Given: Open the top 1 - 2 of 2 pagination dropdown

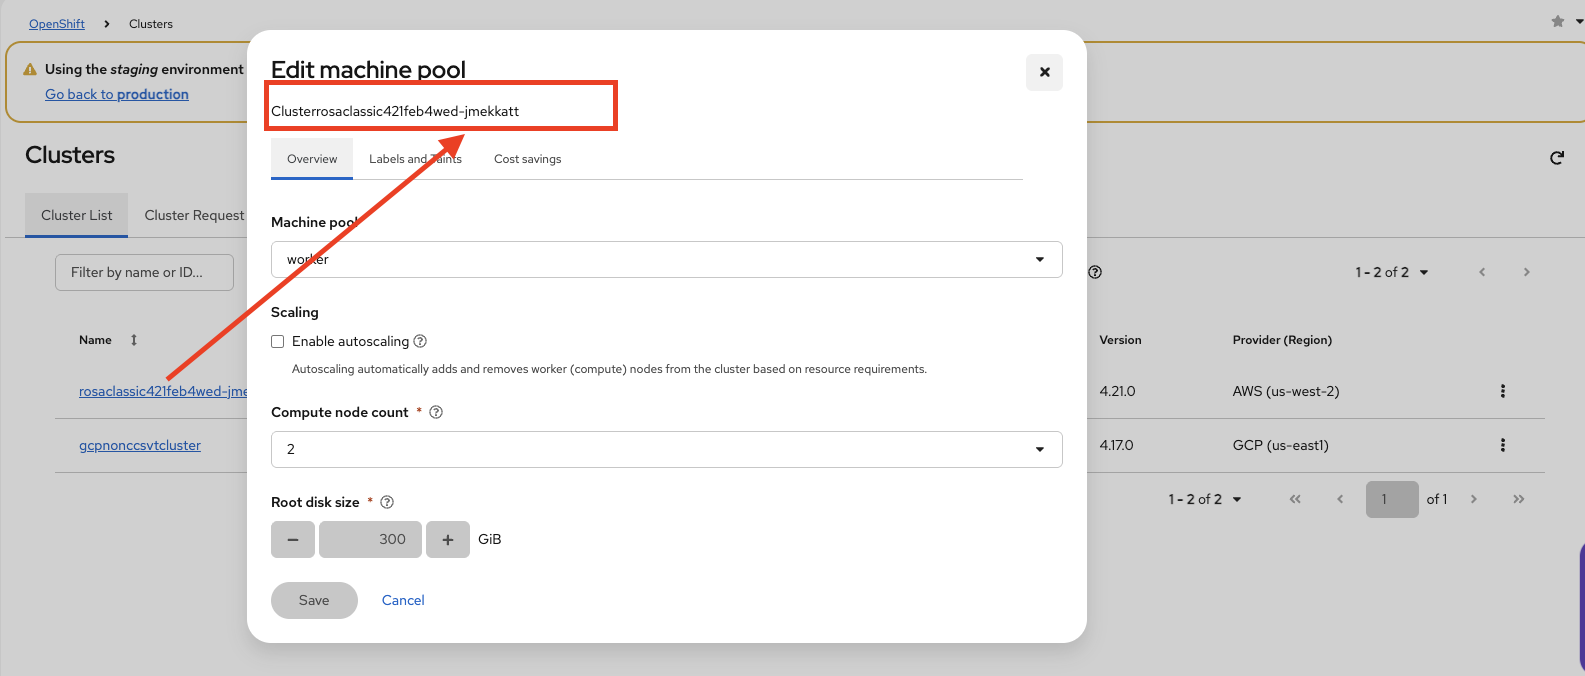Looking at the screenshot, I should pyautogui.click(x=1391, y=272).
